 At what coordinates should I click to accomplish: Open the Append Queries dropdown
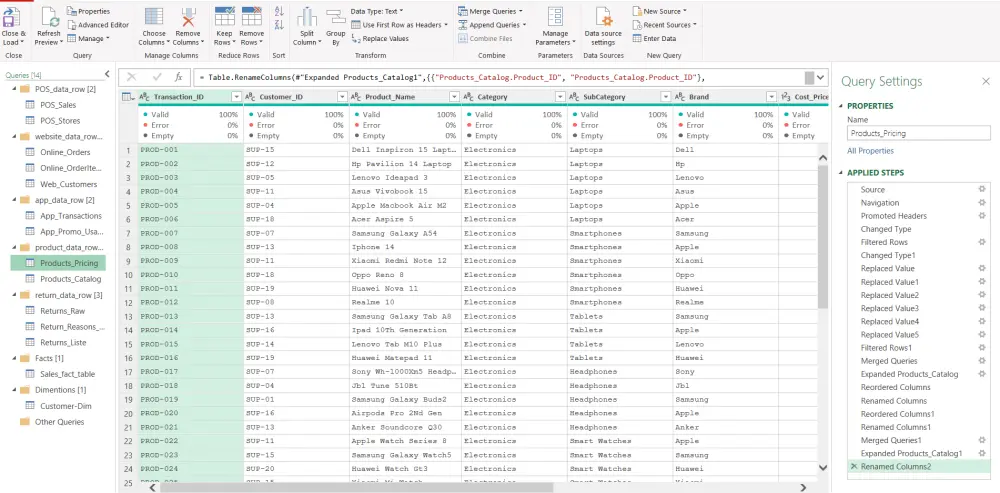(x=492, y=25)
